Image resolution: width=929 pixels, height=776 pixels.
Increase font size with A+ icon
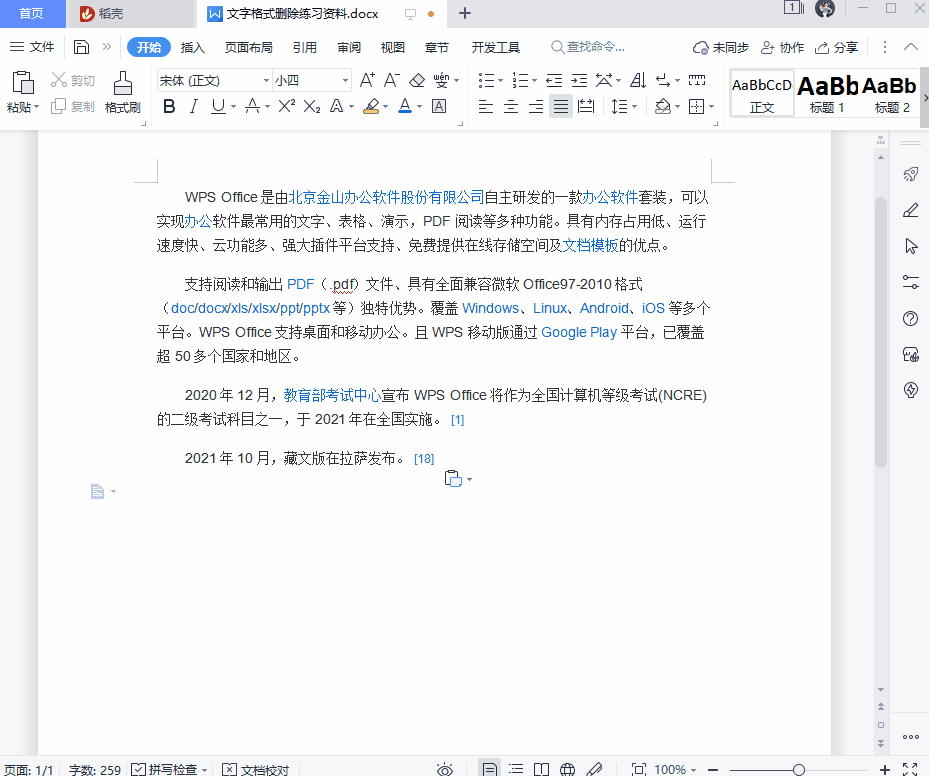[x=367, y=80]
